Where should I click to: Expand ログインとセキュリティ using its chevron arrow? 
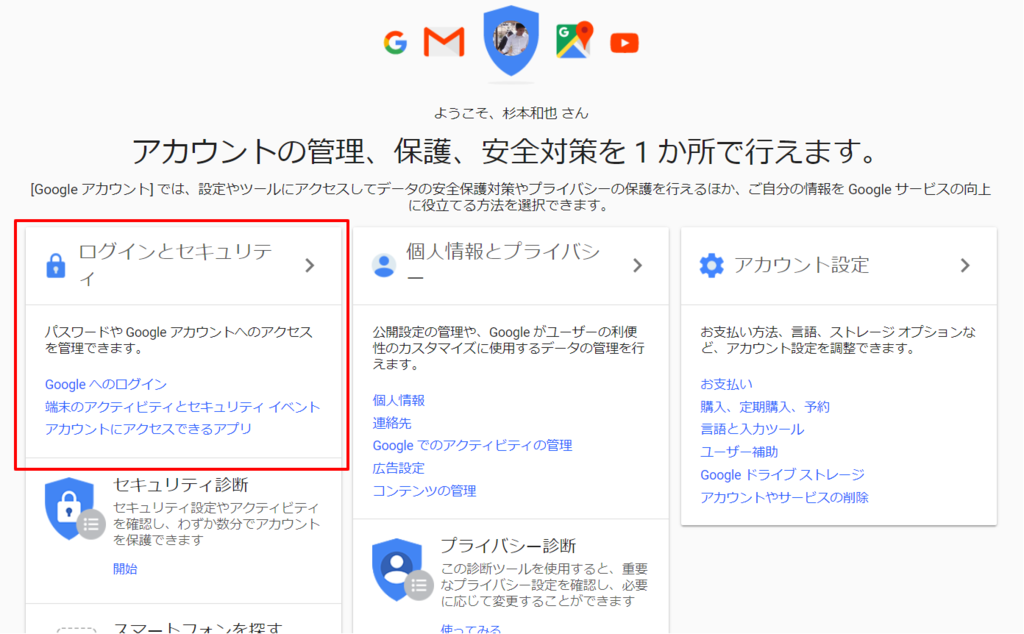pos(310,266)
